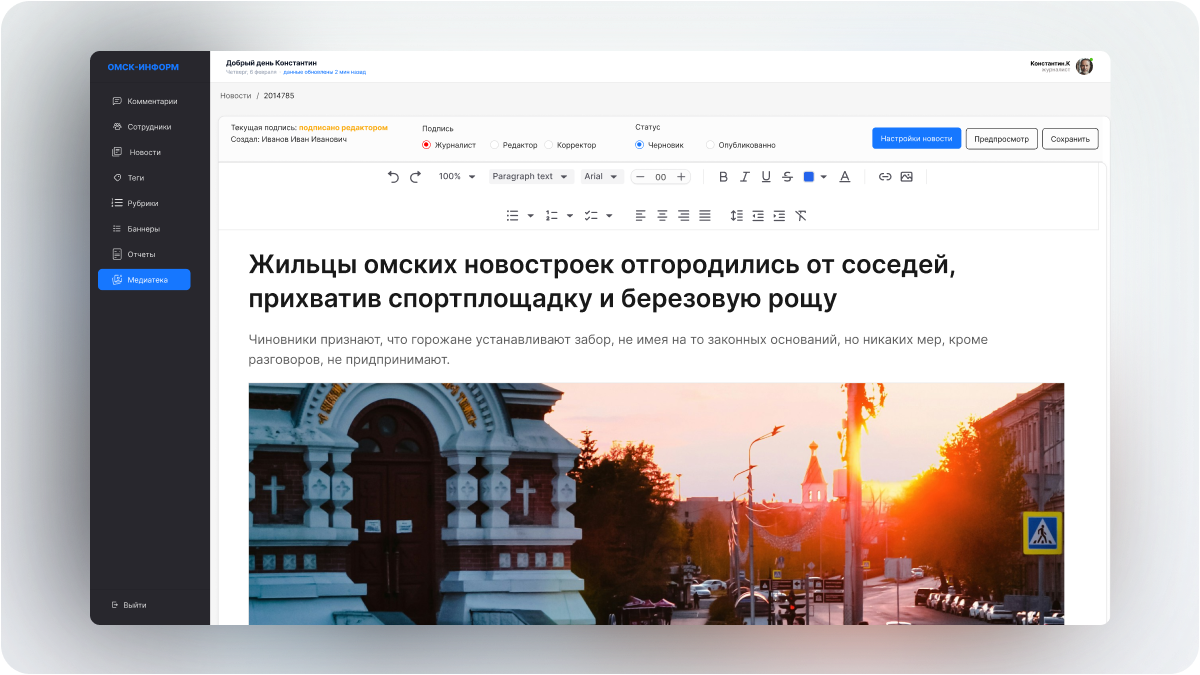This screenshot has width=1200, height=675.
Task: Open the Arial font dropdown
Action: tap(602, 176)
